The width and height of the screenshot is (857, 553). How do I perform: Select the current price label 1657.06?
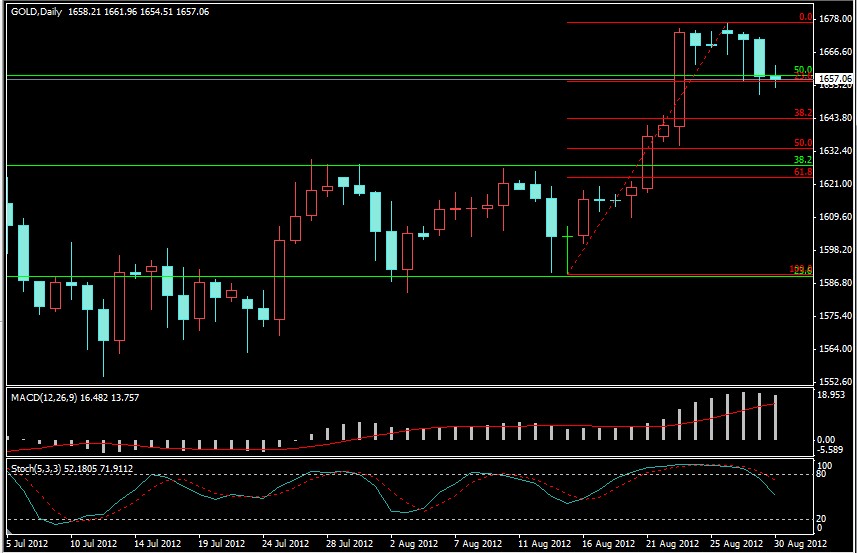836,78
